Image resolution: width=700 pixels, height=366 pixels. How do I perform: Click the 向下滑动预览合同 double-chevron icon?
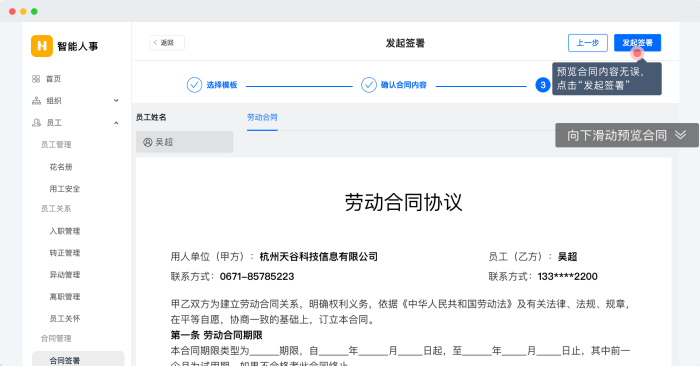680,135
